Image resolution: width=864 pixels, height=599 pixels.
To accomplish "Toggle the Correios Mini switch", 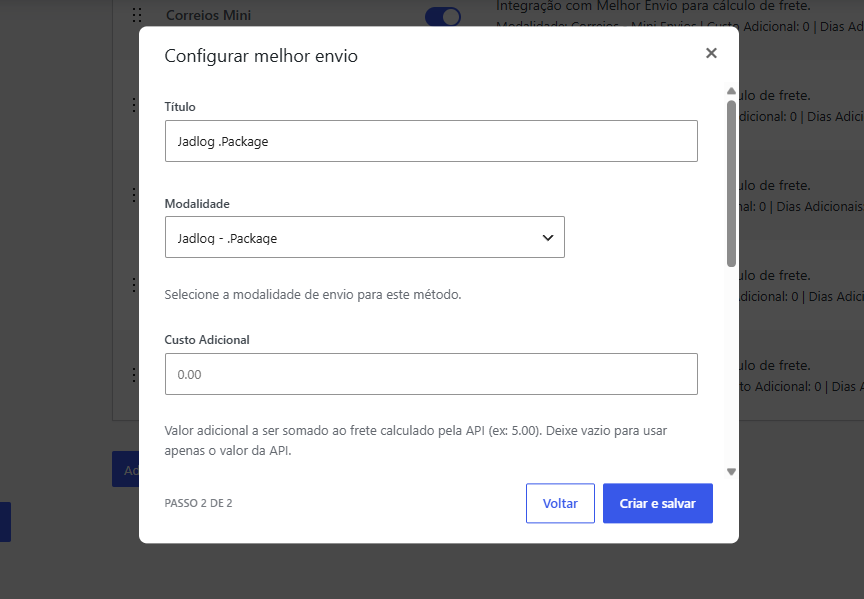I will click(443, 17).
